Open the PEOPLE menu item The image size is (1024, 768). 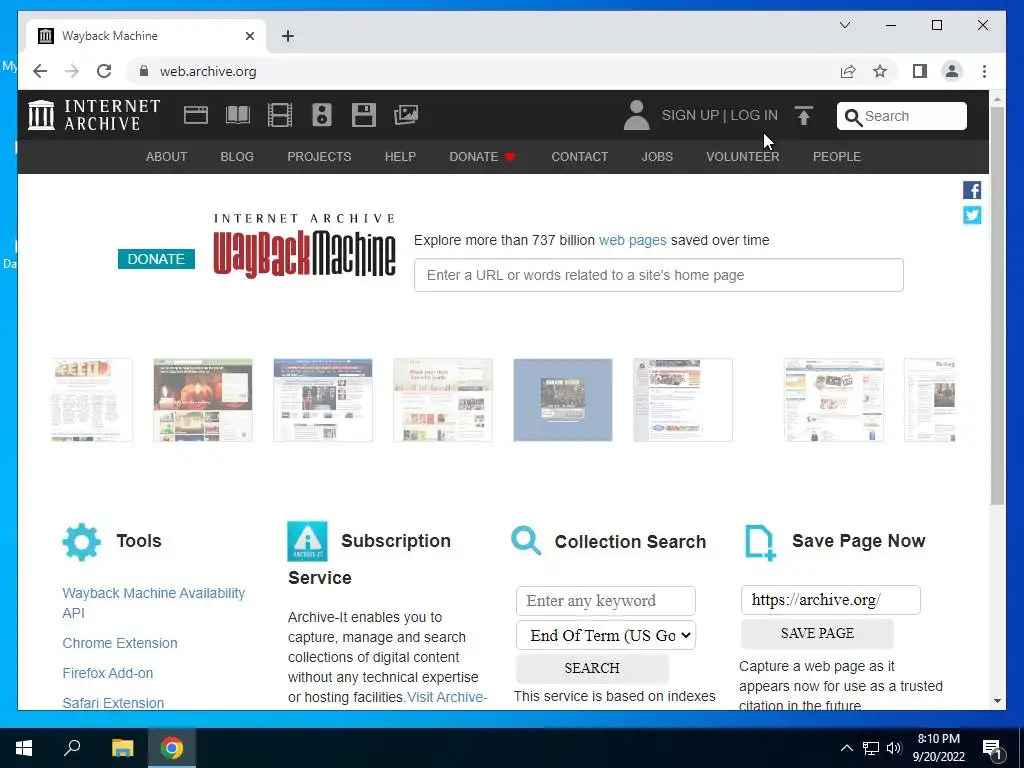click(837, 157)
